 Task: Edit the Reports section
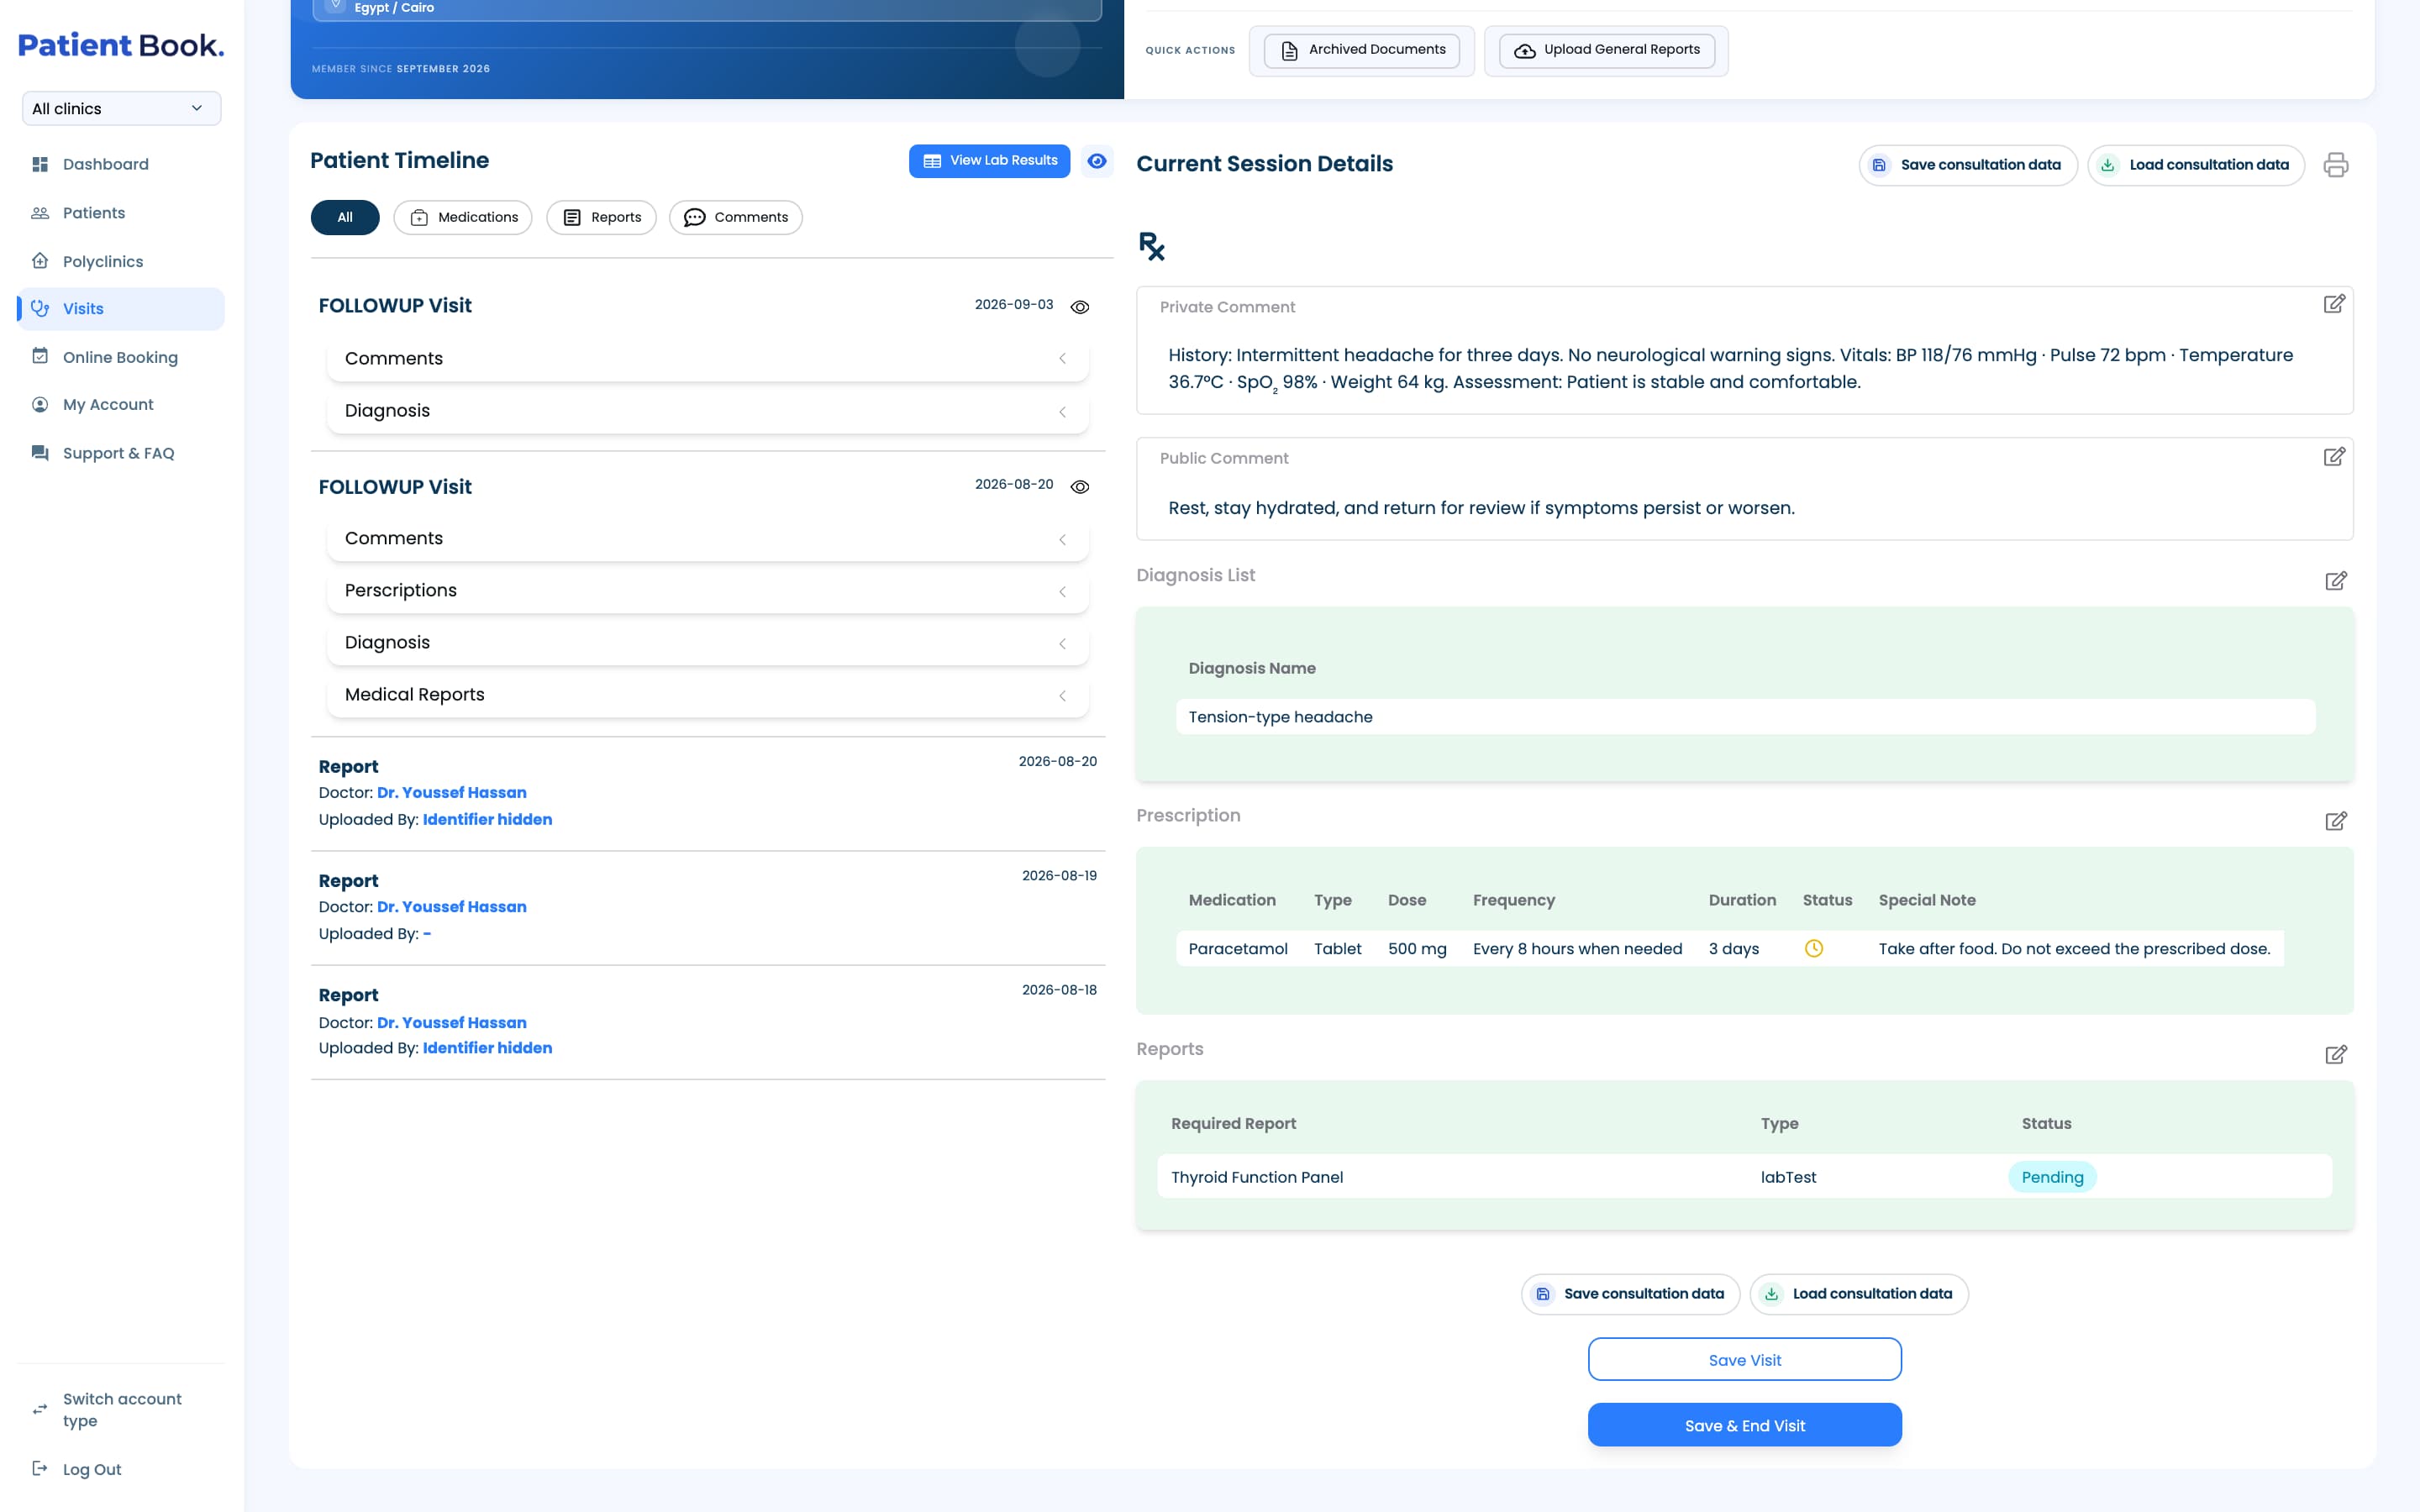coord(2335,1055)
